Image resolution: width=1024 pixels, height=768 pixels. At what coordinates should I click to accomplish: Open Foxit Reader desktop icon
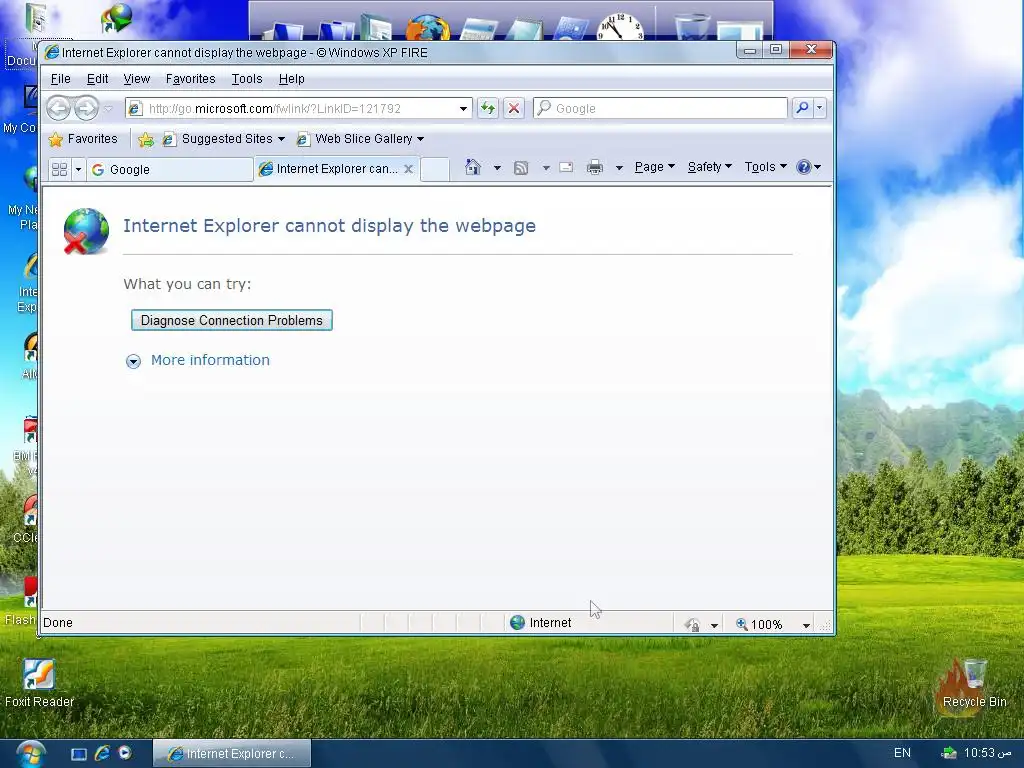pyautogui.click(x=39, y=683)
